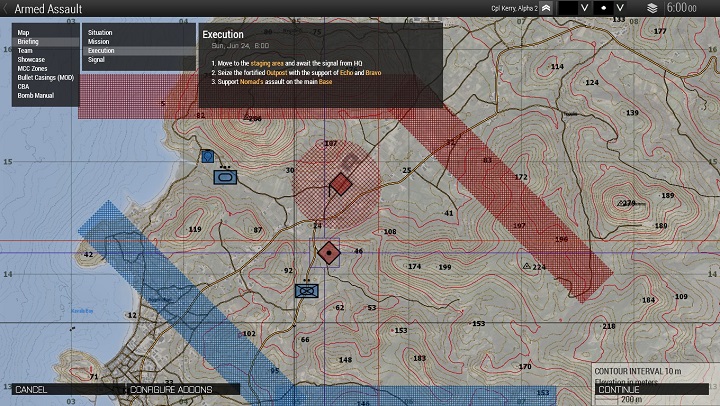This screenshot has height=406, width=720.
Task: Click the 6:00 mission clock
Action: [x=681, y=8]
